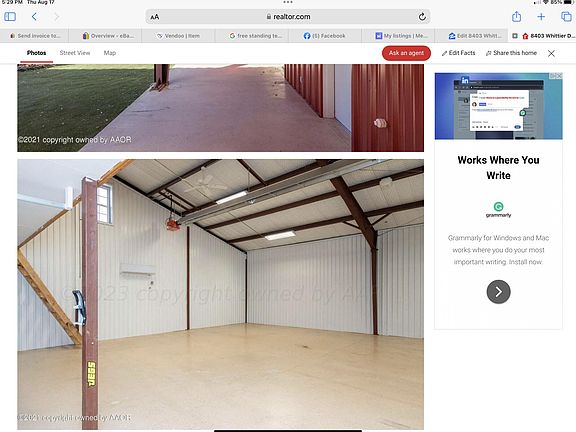Open the AA reader text size menu
The height and width of the screenshot is (432, 576).
coord(155,17)
